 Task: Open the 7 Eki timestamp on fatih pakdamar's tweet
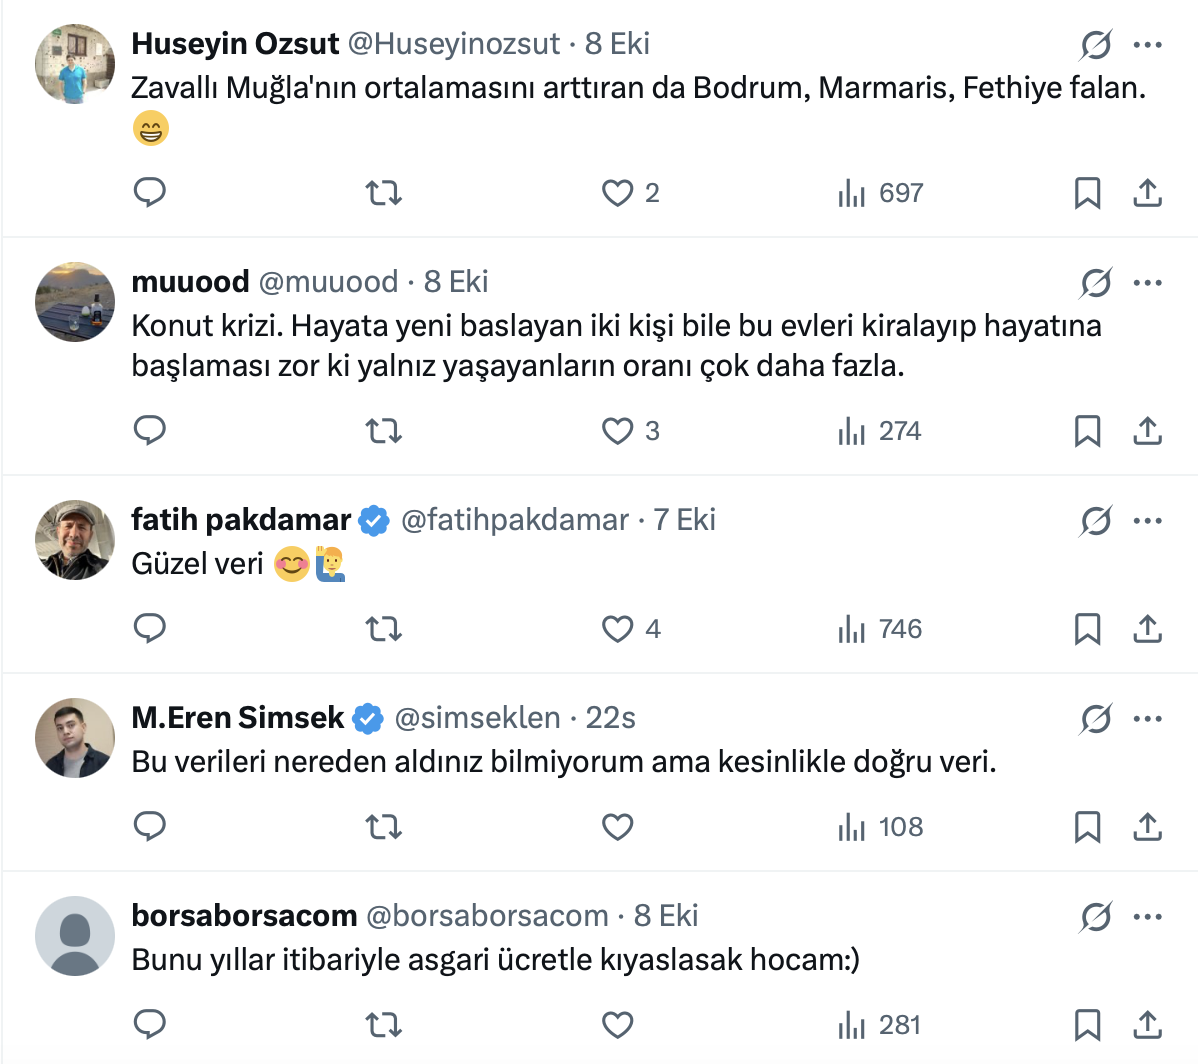(x=685, y=520)
